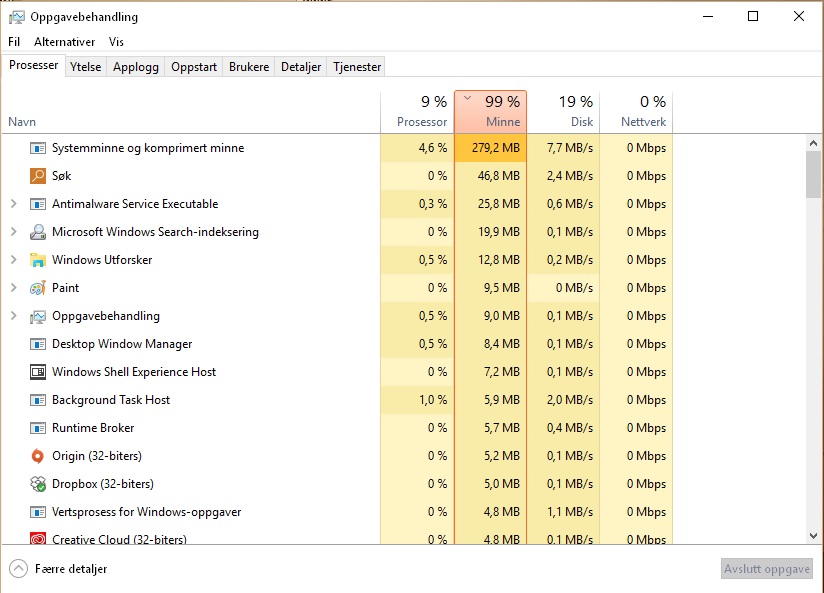Click the Avslutt oppgave button
This screenshot has height=593, width=824.
tap(767, 569)
